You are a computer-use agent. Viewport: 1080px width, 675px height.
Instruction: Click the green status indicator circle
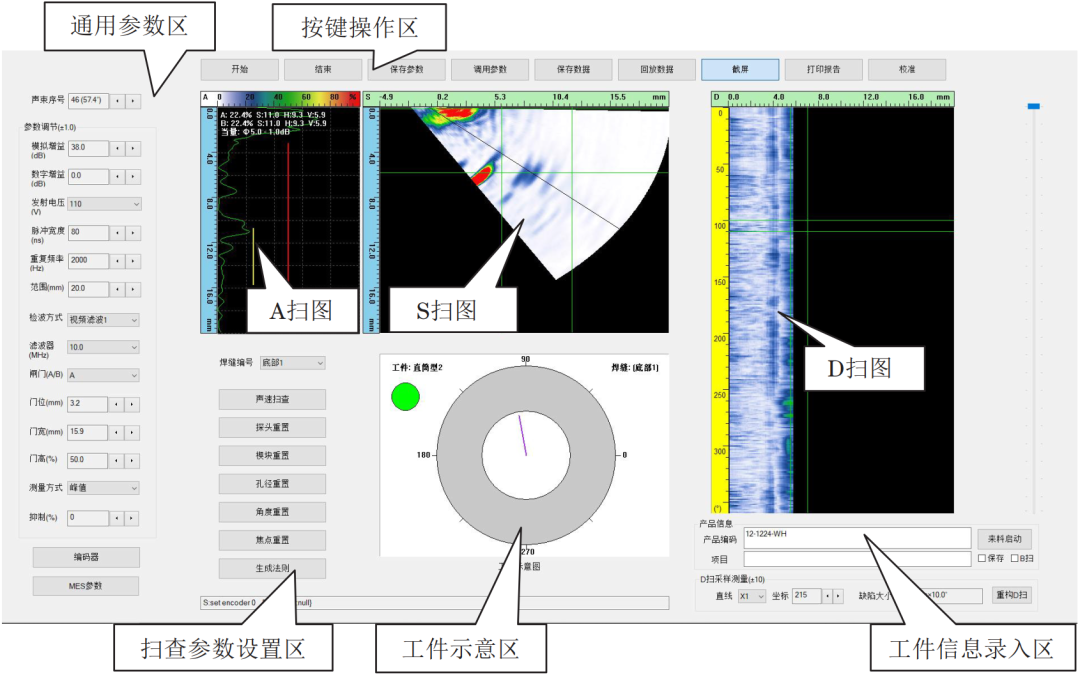point(406,397)
